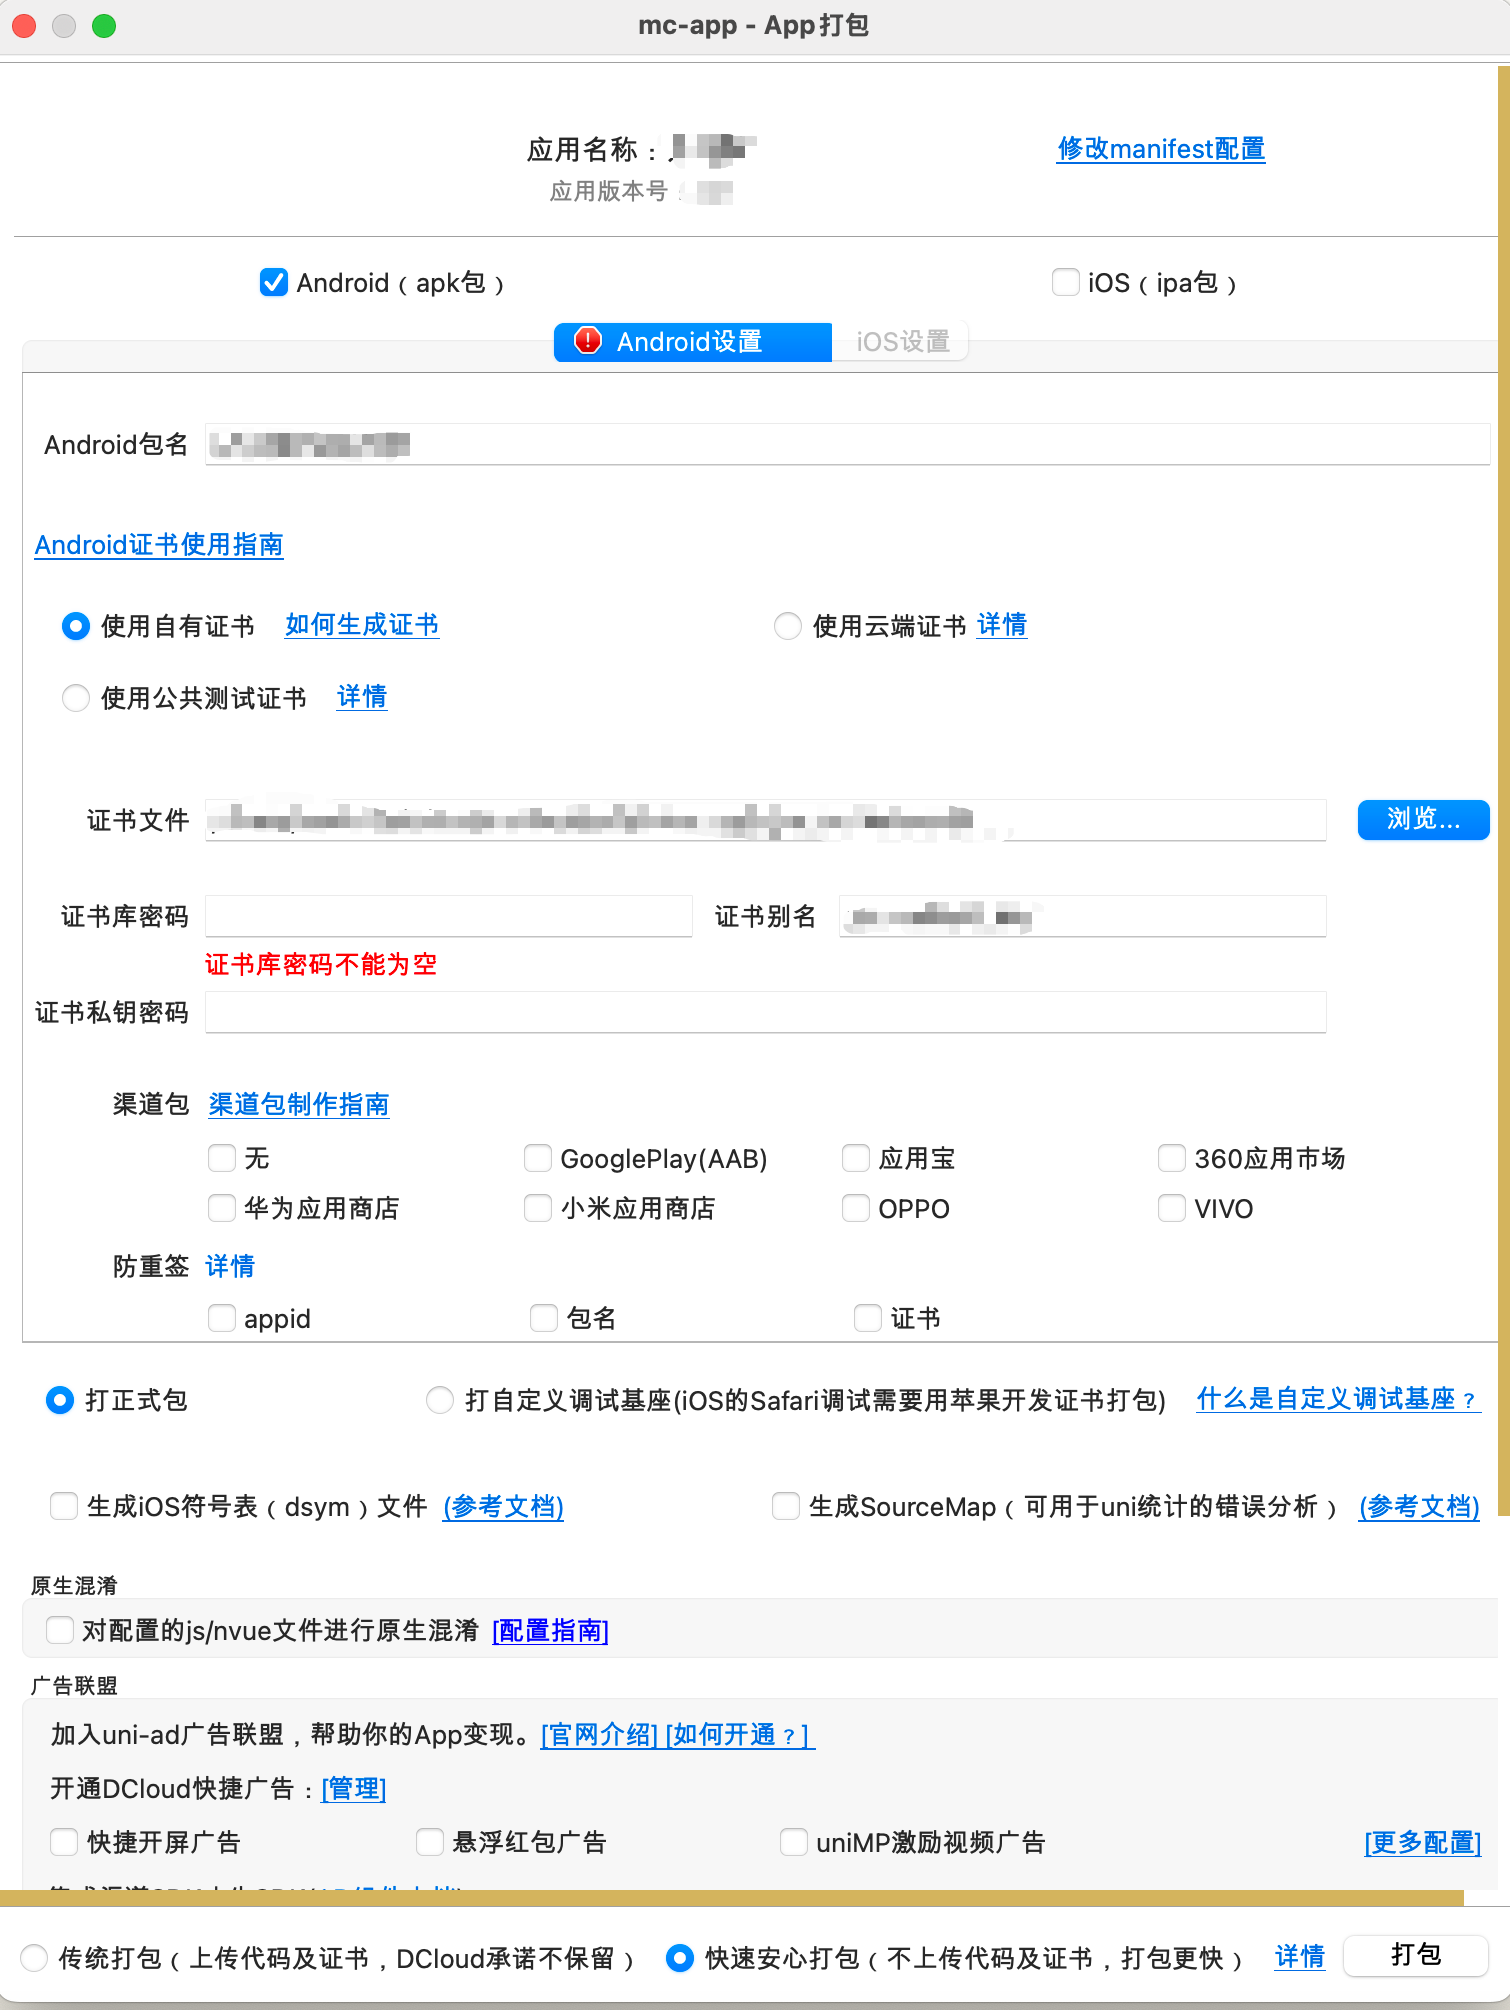Check 对配置的js/nvue文件进行原生混淆 checkbox

coord(60,1630)
